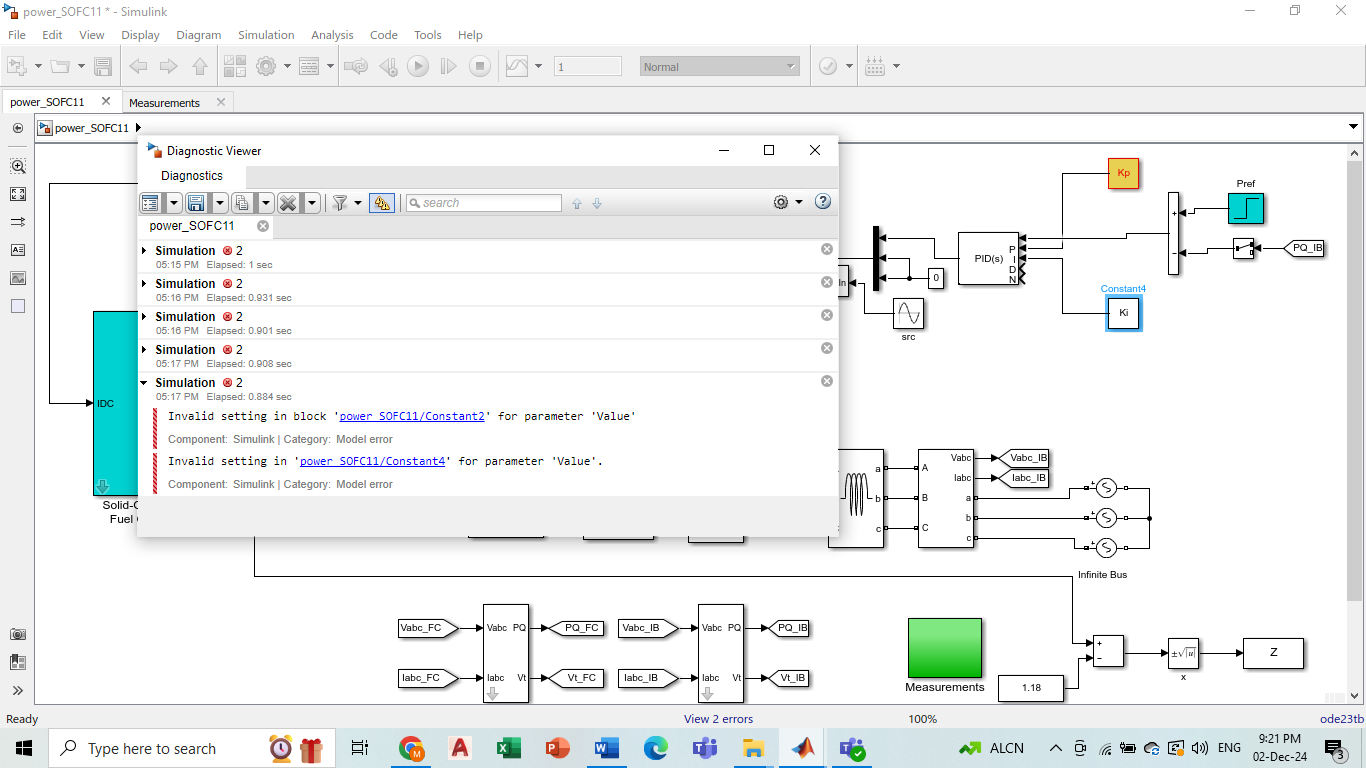Open Model Configuration Parameters gear icon
1366x768 pixels.
pyautogui.click(x=266, y=66)
